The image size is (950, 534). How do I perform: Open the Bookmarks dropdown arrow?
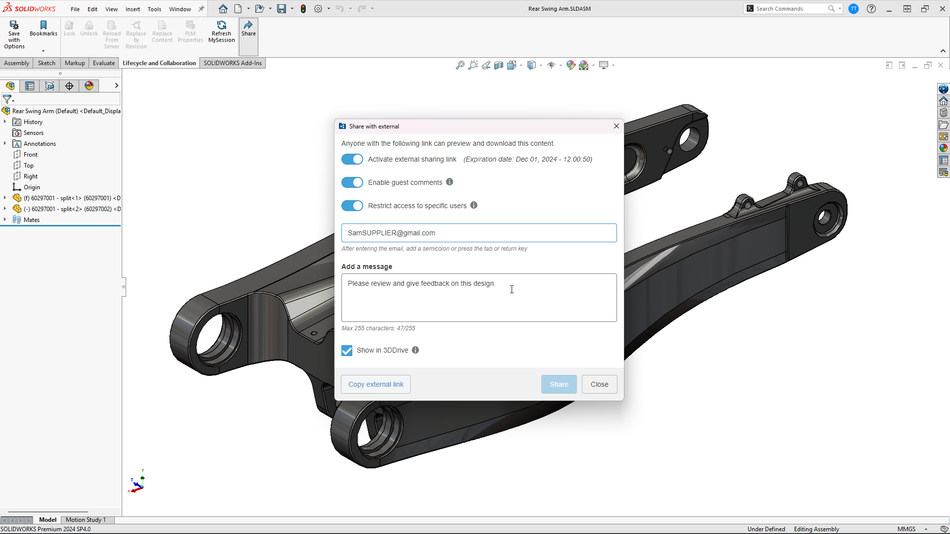(x=43, y=50)
